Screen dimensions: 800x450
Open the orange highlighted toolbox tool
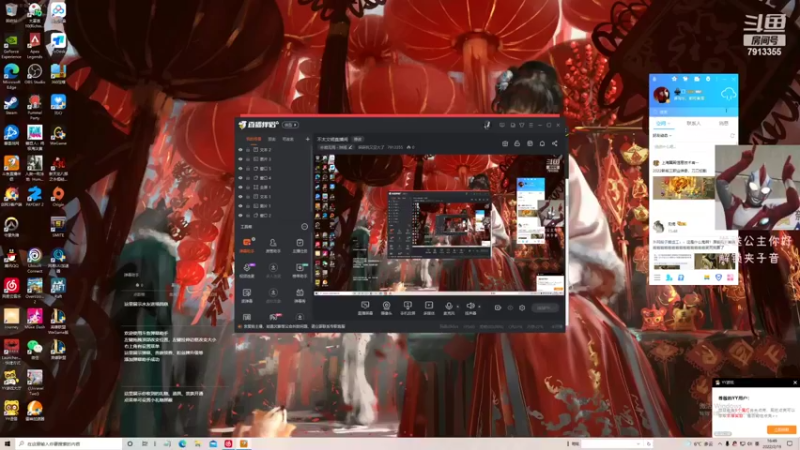247,245
